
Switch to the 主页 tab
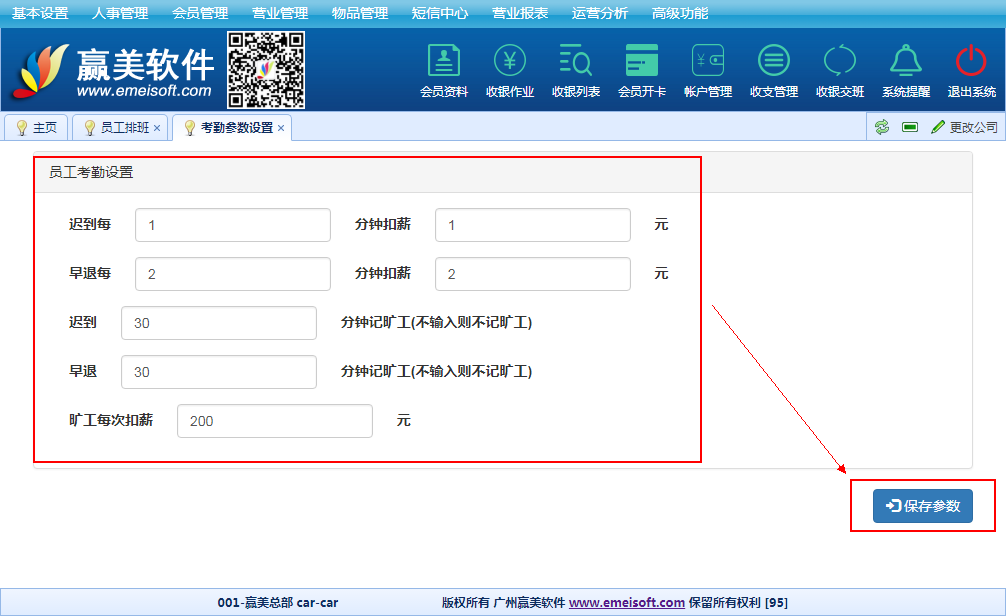pyautogui.click(x=36, y=128)
